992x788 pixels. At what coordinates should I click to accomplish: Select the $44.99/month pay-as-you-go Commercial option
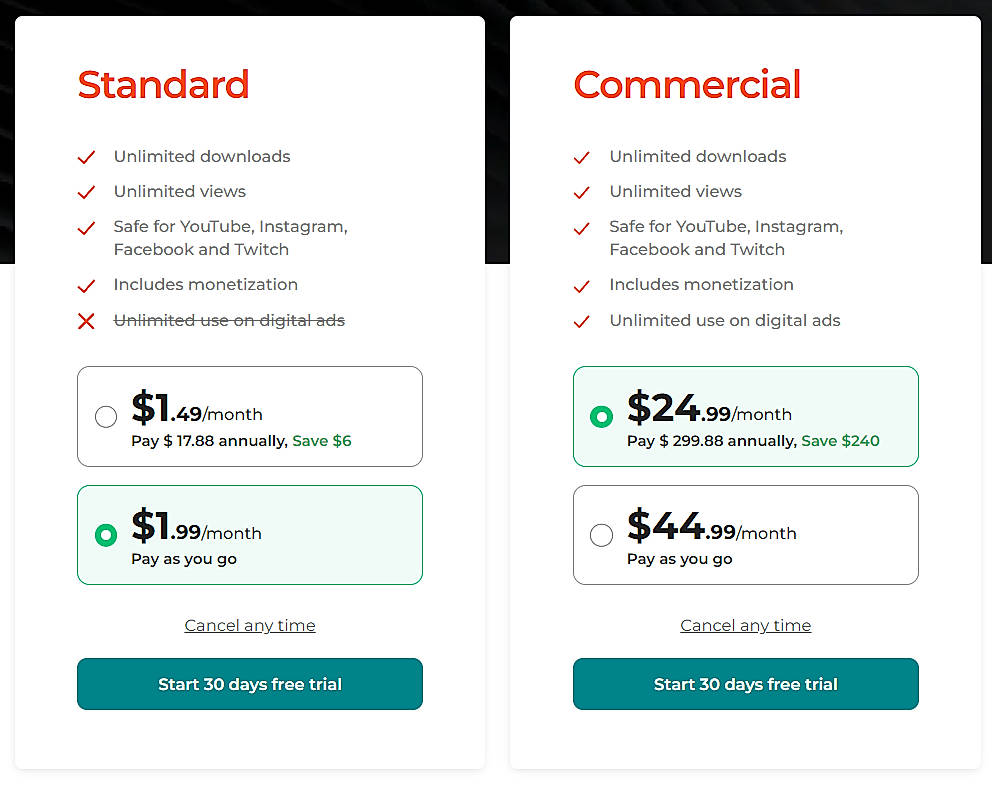point(601,535)
